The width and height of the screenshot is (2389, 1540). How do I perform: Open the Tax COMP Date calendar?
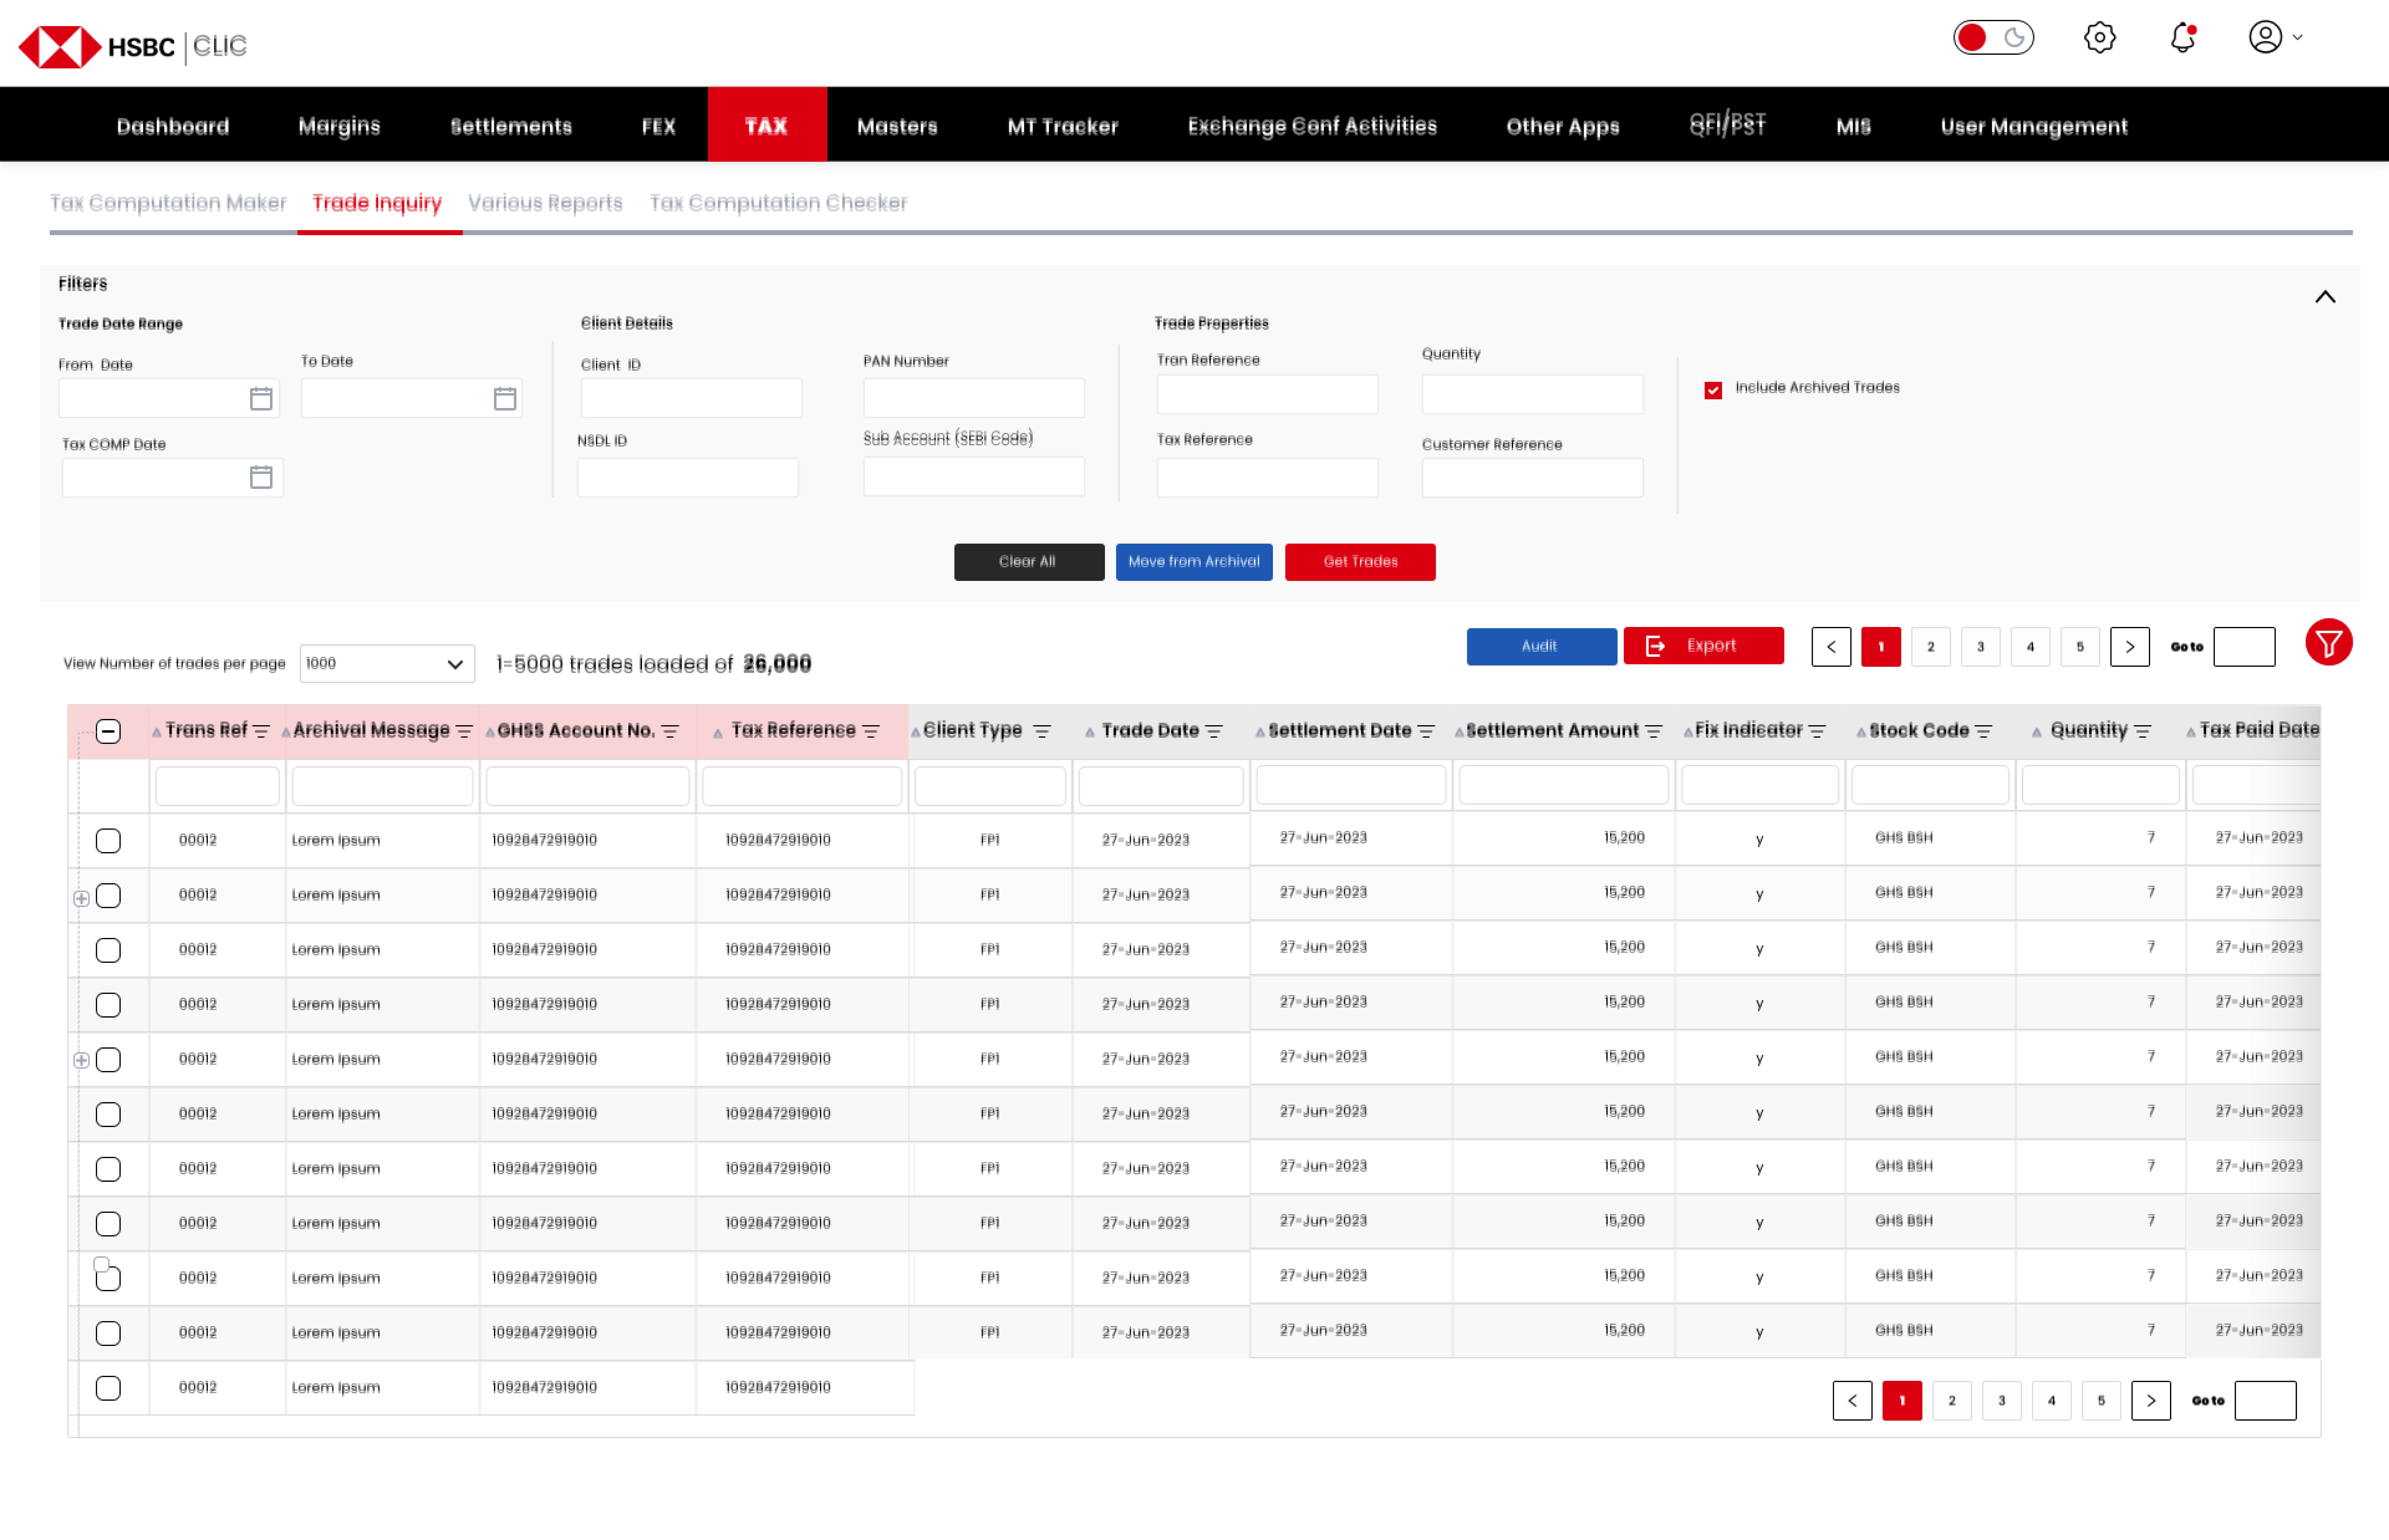pos(261,477)
